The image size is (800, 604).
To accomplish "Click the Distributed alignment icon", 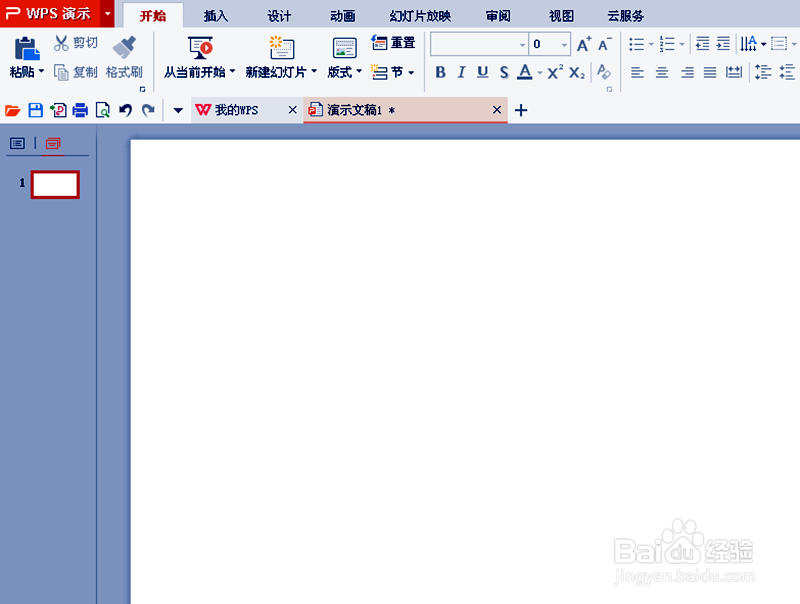I will tap(734, 72).
